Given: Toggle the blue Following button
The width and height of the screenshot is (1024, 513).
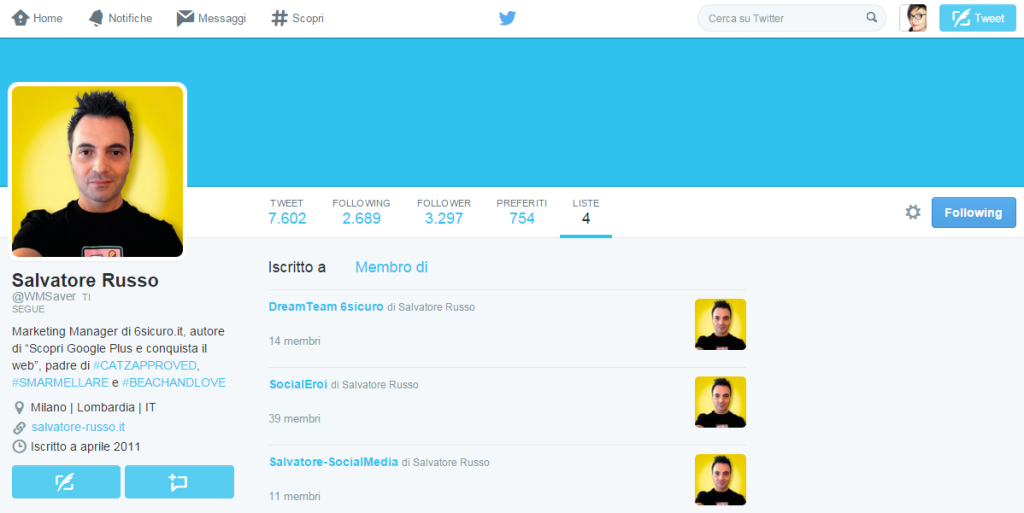Looking at the screenshot, I should (973, 212).
